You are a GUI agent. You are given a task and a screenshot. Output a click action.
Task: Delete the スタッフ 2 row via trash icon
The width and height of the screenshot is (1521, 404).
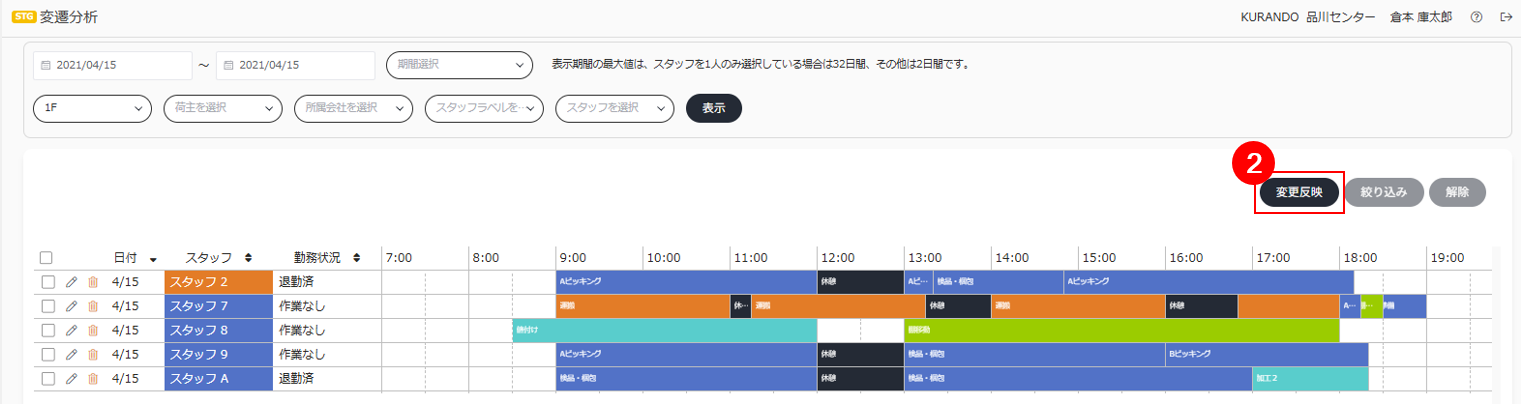93,282
